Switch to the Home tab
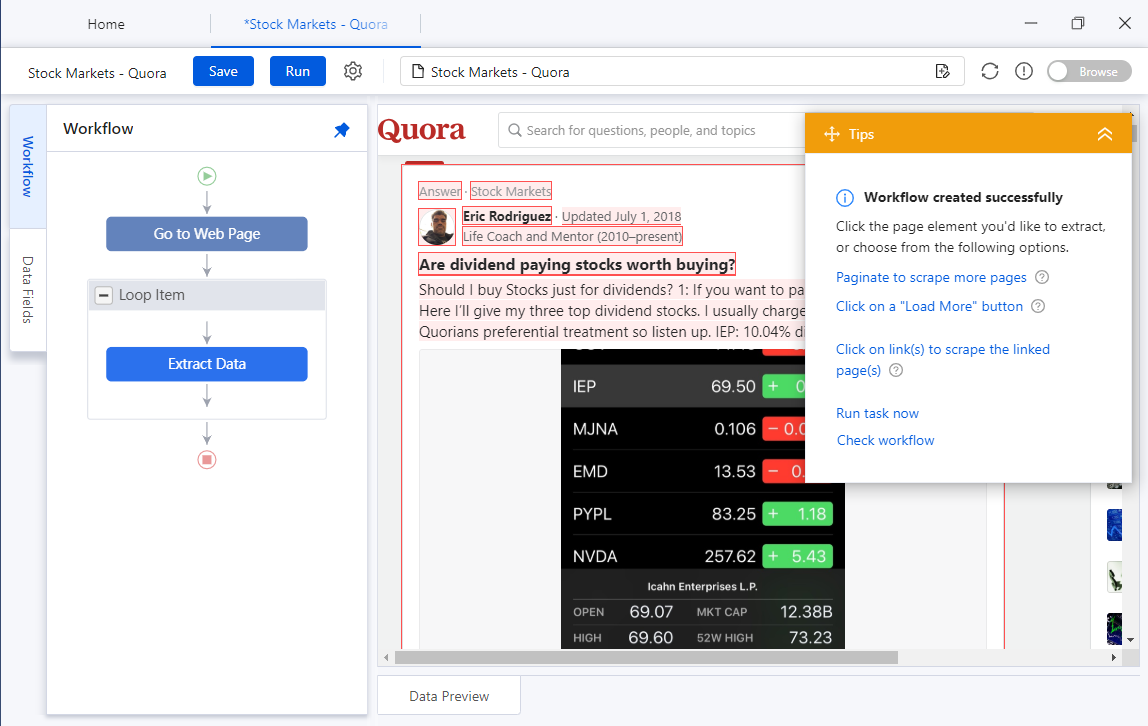The height and width of the screenshot is (726, 1148). (x=106, y=24)
